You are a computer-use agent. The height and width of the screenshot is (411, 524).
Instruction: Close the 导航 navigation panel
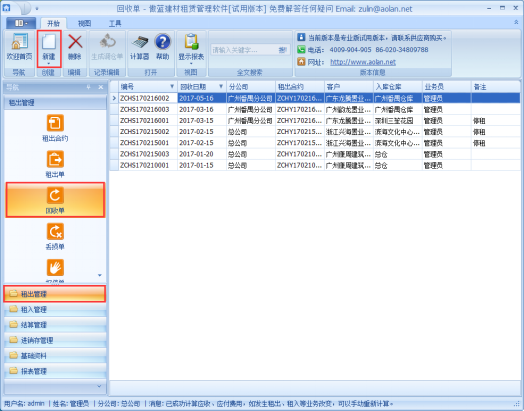[101, 87]
